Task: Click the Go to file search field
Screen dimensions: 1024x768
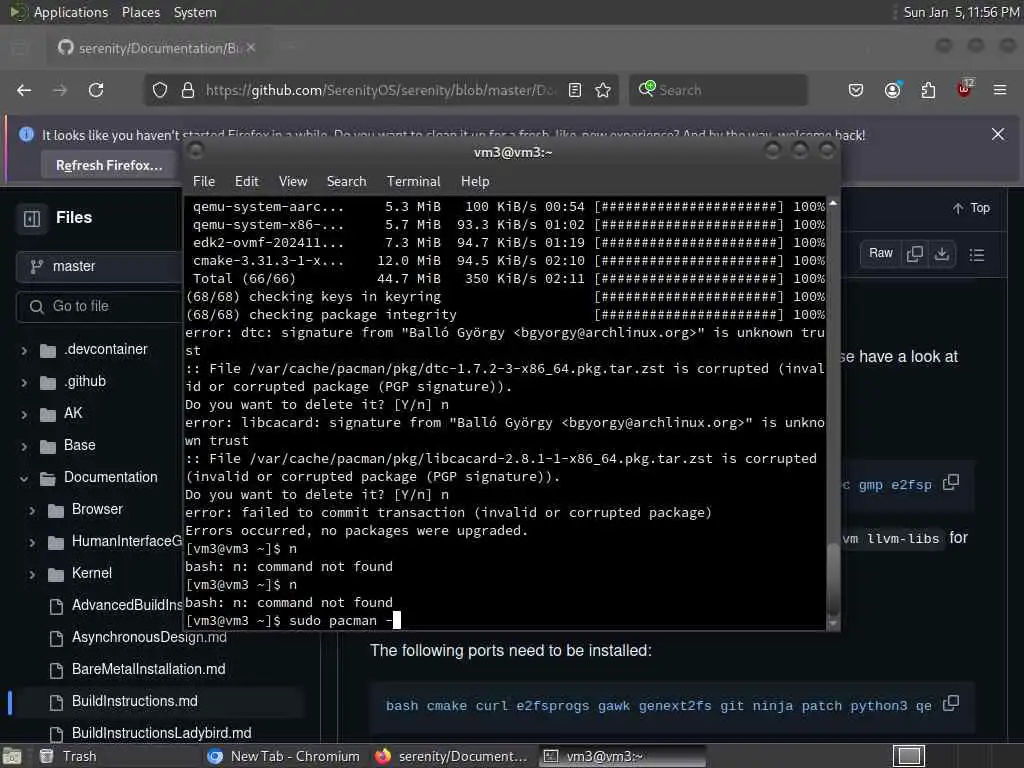Action: [x=99, y=306]
